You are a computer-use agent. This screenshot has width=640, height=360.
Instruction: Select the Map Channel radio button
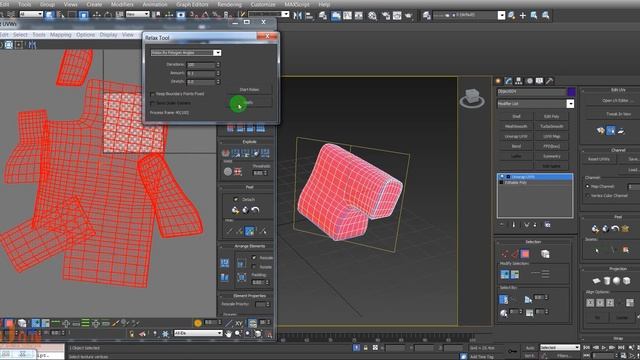tap(588, 186)
